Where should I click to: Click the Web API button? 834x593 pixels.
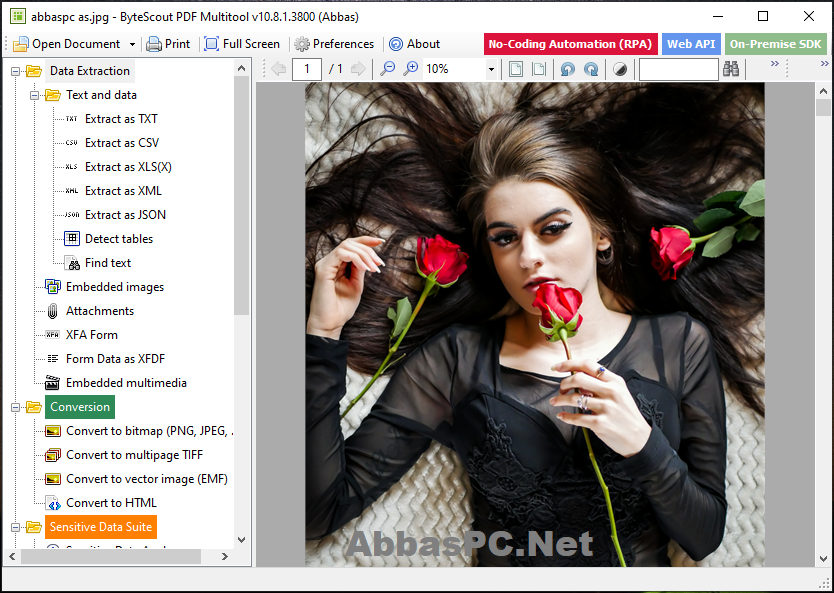click(691, 44)
